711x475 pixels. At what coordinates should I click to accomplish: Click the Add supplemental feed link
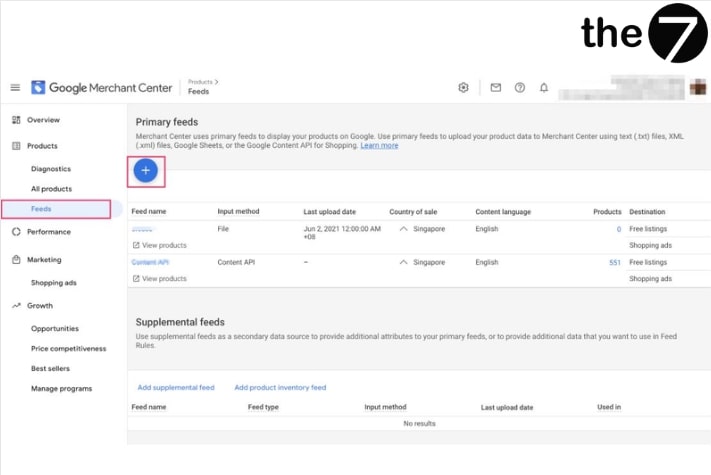(x=176, y=388)
